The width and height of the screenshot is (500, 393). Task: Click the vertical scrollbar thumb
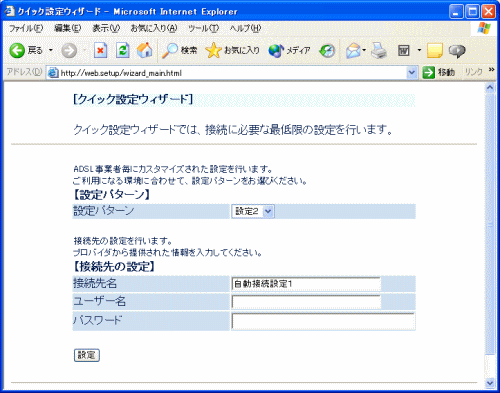click(x=490, y=224)
